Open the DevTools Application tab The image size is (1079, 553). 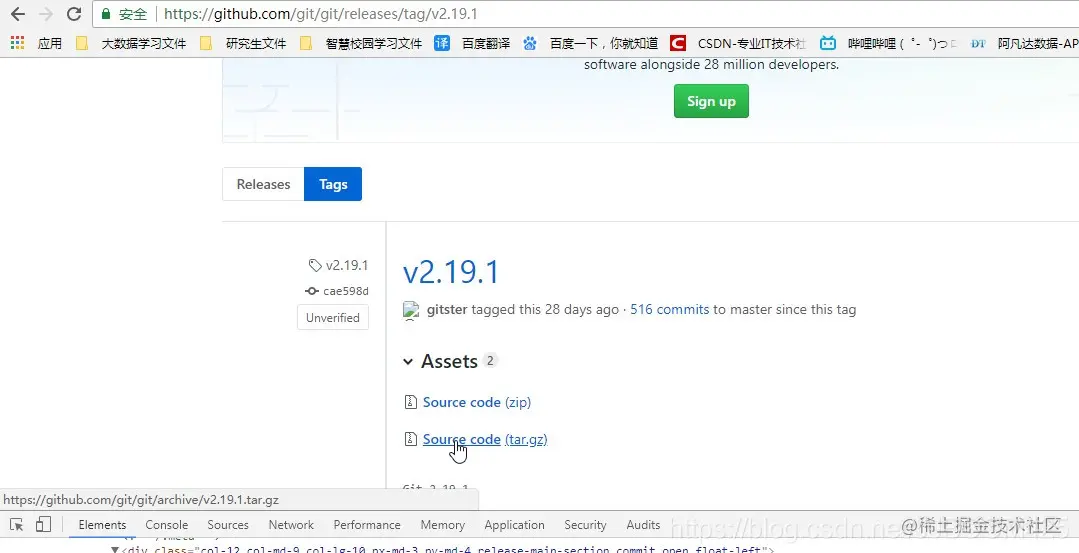[514, 525]
